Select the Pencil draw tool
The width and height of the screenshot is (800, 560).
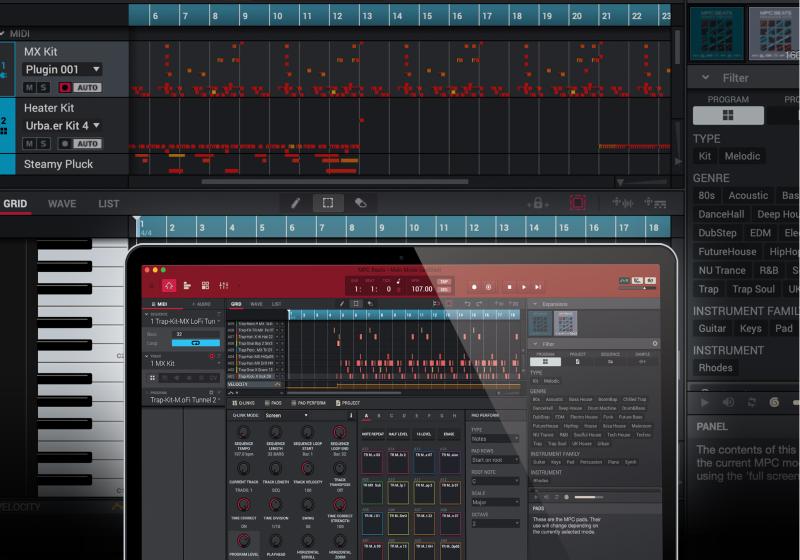tap(295, 203)
